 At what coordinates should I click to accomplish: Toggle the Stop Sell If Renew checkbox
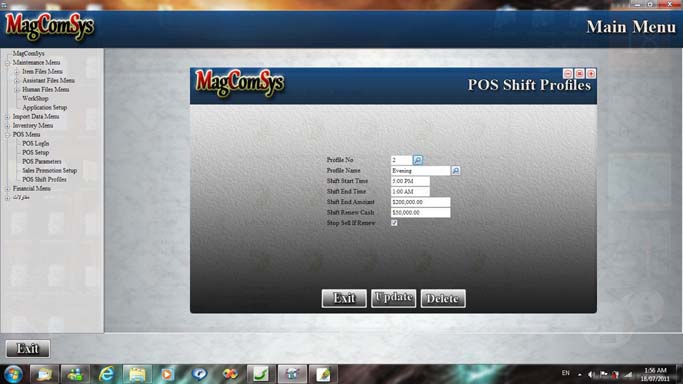pyautogui.click(x=394, y=223)
